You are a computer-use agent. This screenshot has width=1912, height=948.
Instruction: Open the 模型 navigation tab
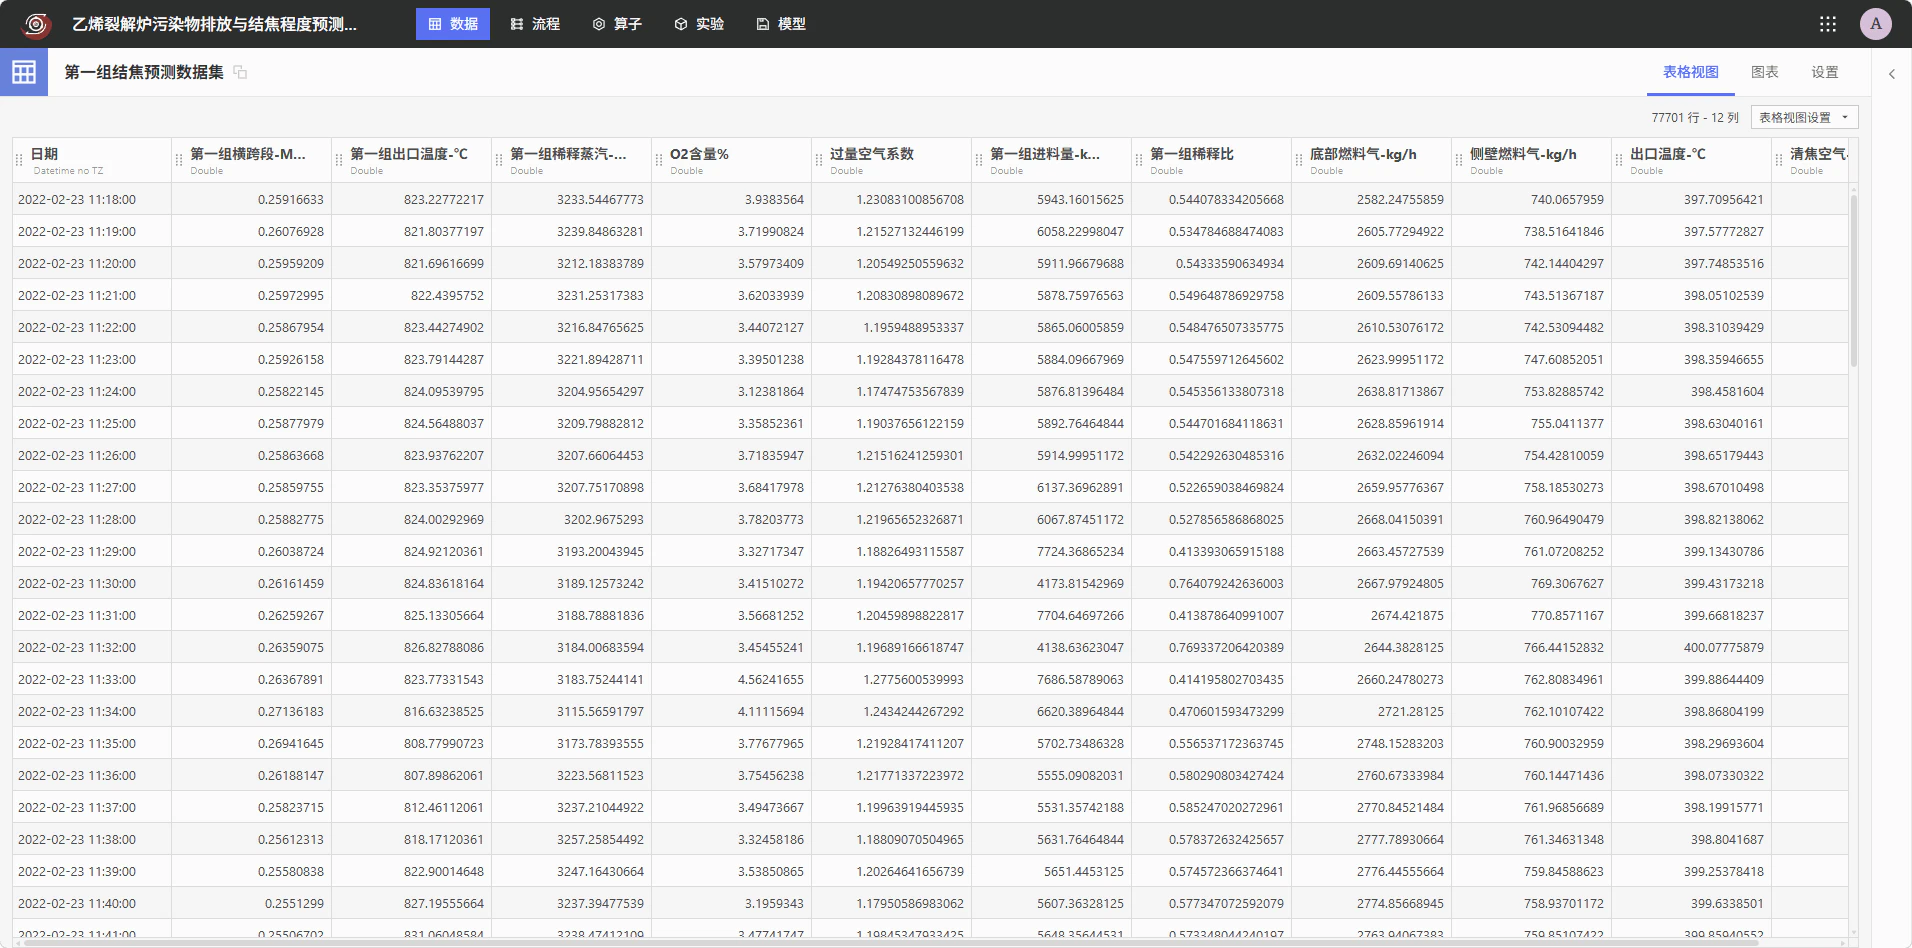click(781, 24)
